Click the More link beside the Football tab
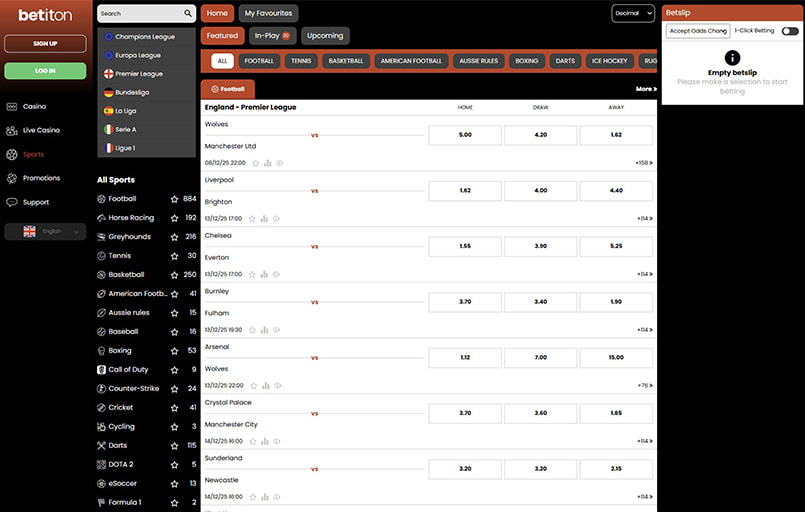 [x=646, y=89]
